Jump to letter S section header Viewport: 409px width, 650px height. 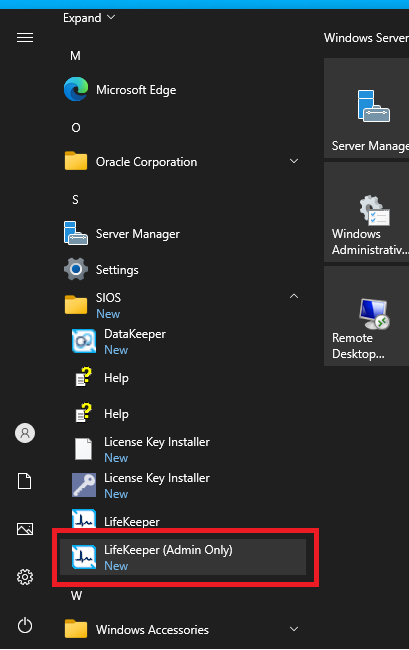pyautogui.click(x=75, y=200)
